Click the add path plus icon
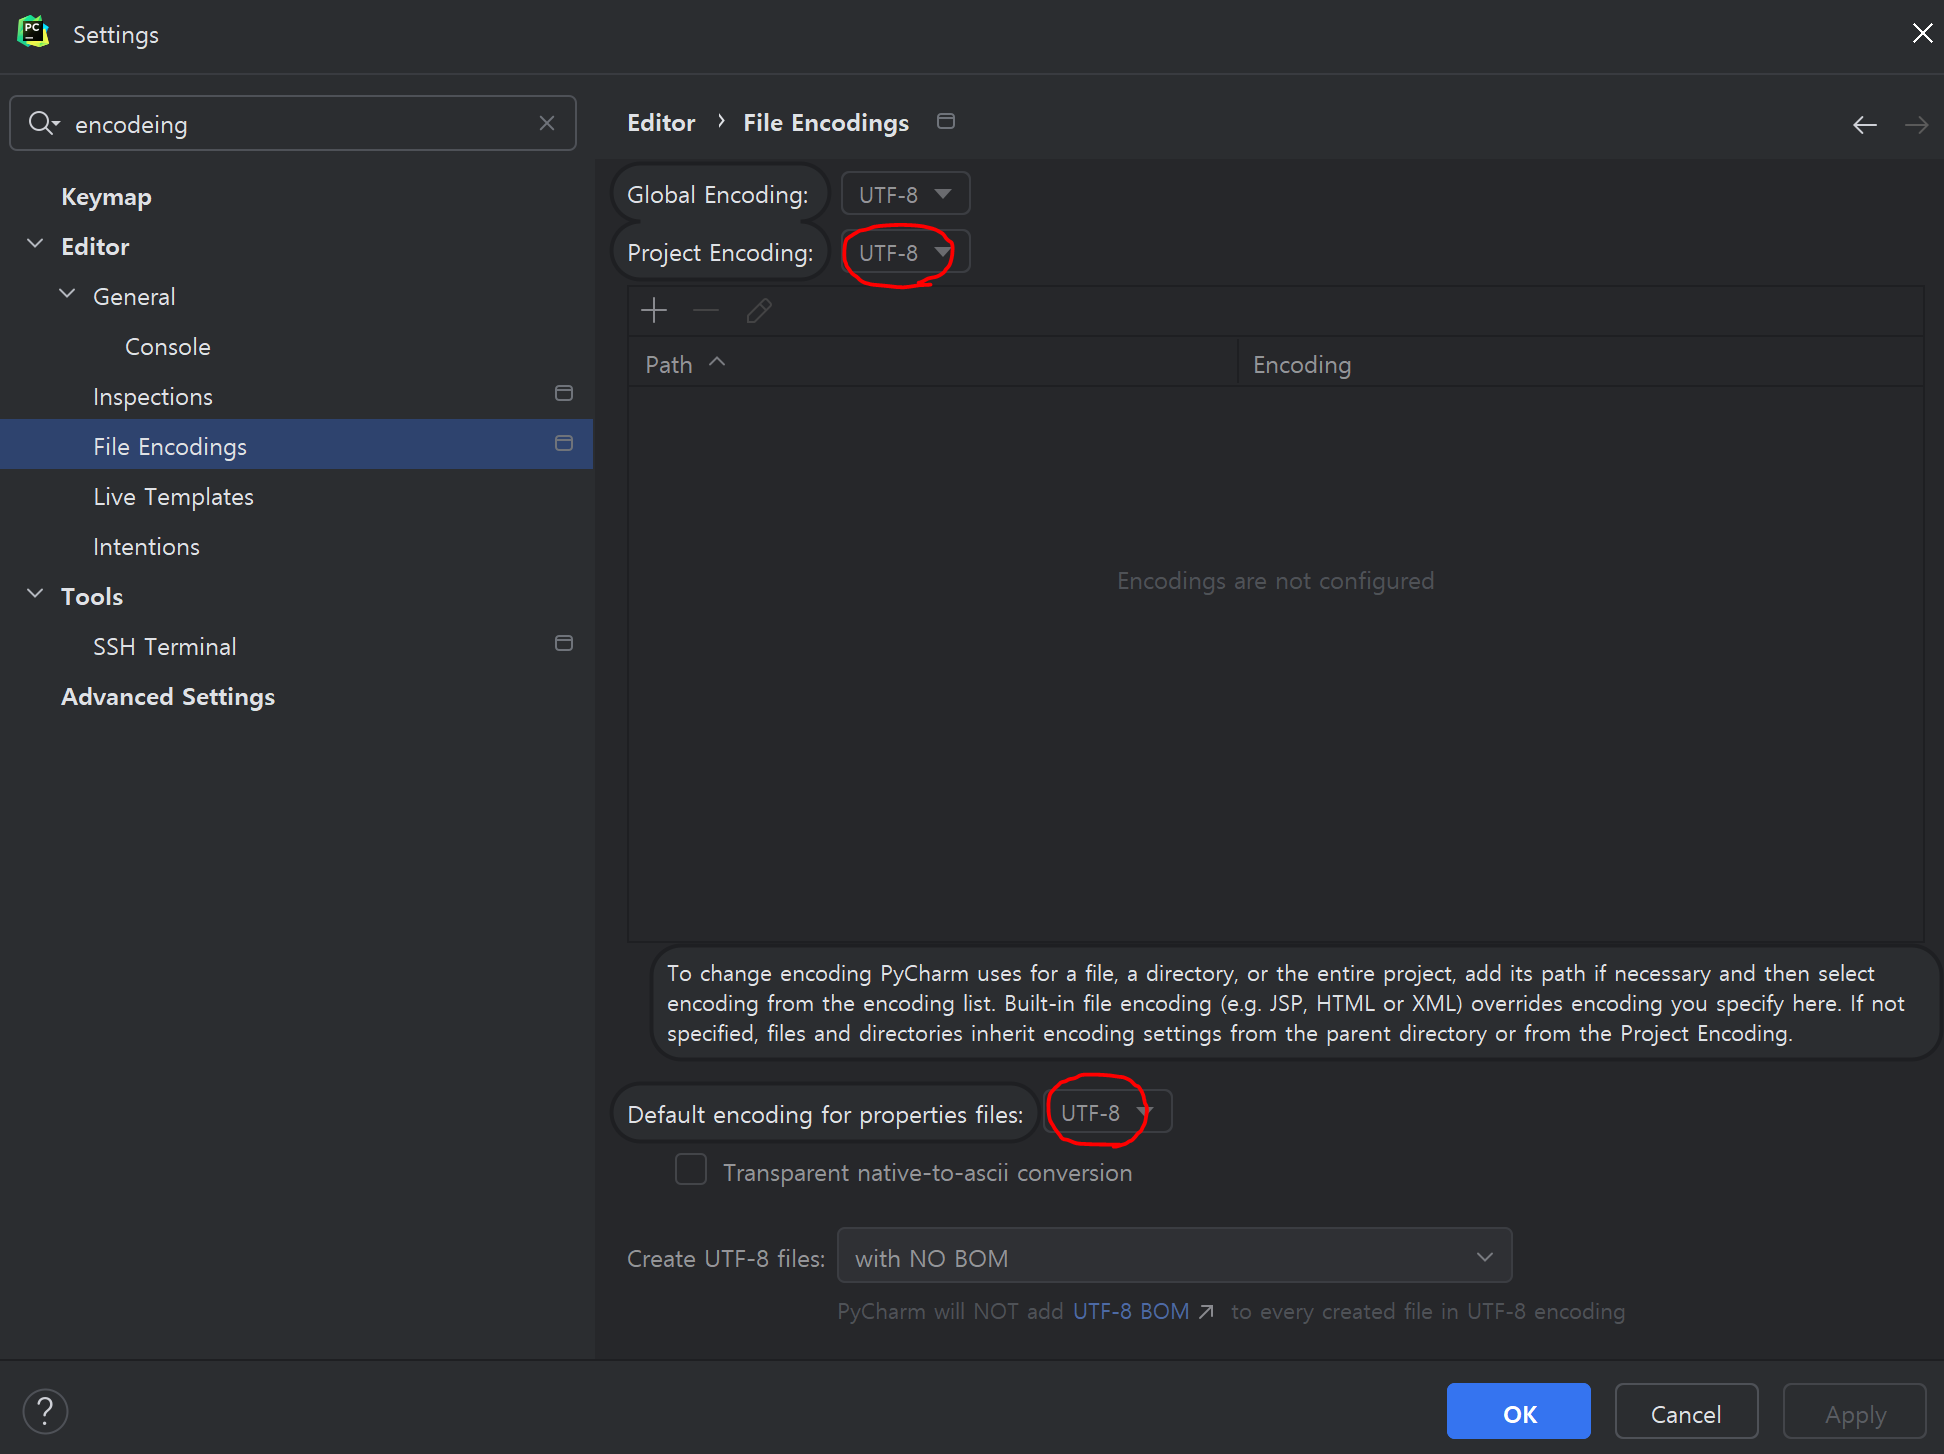This screenshot has width=1944, height=1454. coord(654,311)
